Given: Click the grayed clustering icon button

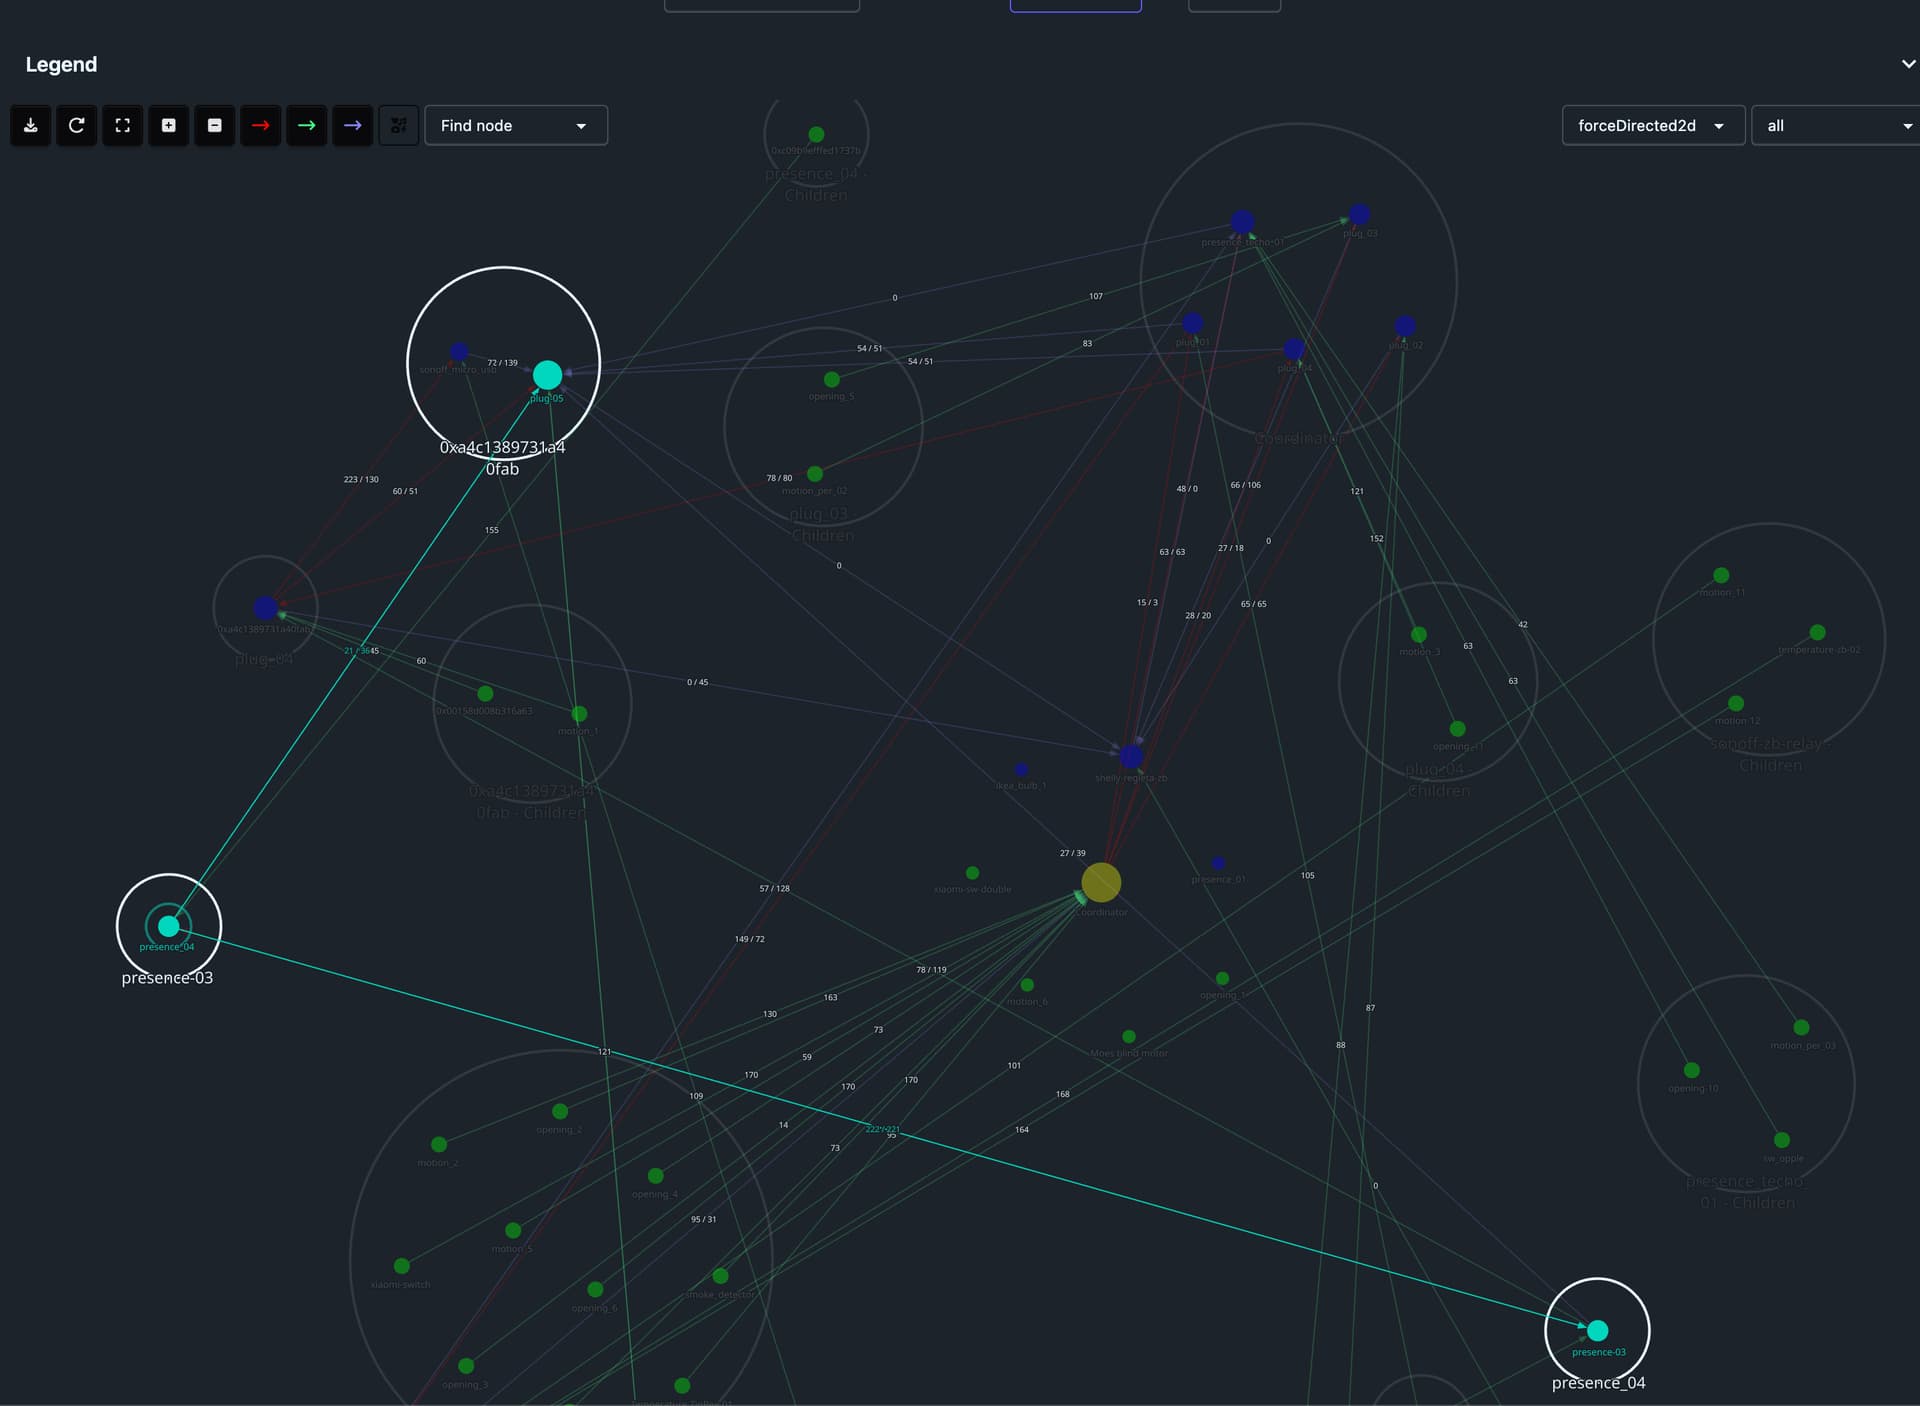Looking at the screenshot, I should (399, 125).
